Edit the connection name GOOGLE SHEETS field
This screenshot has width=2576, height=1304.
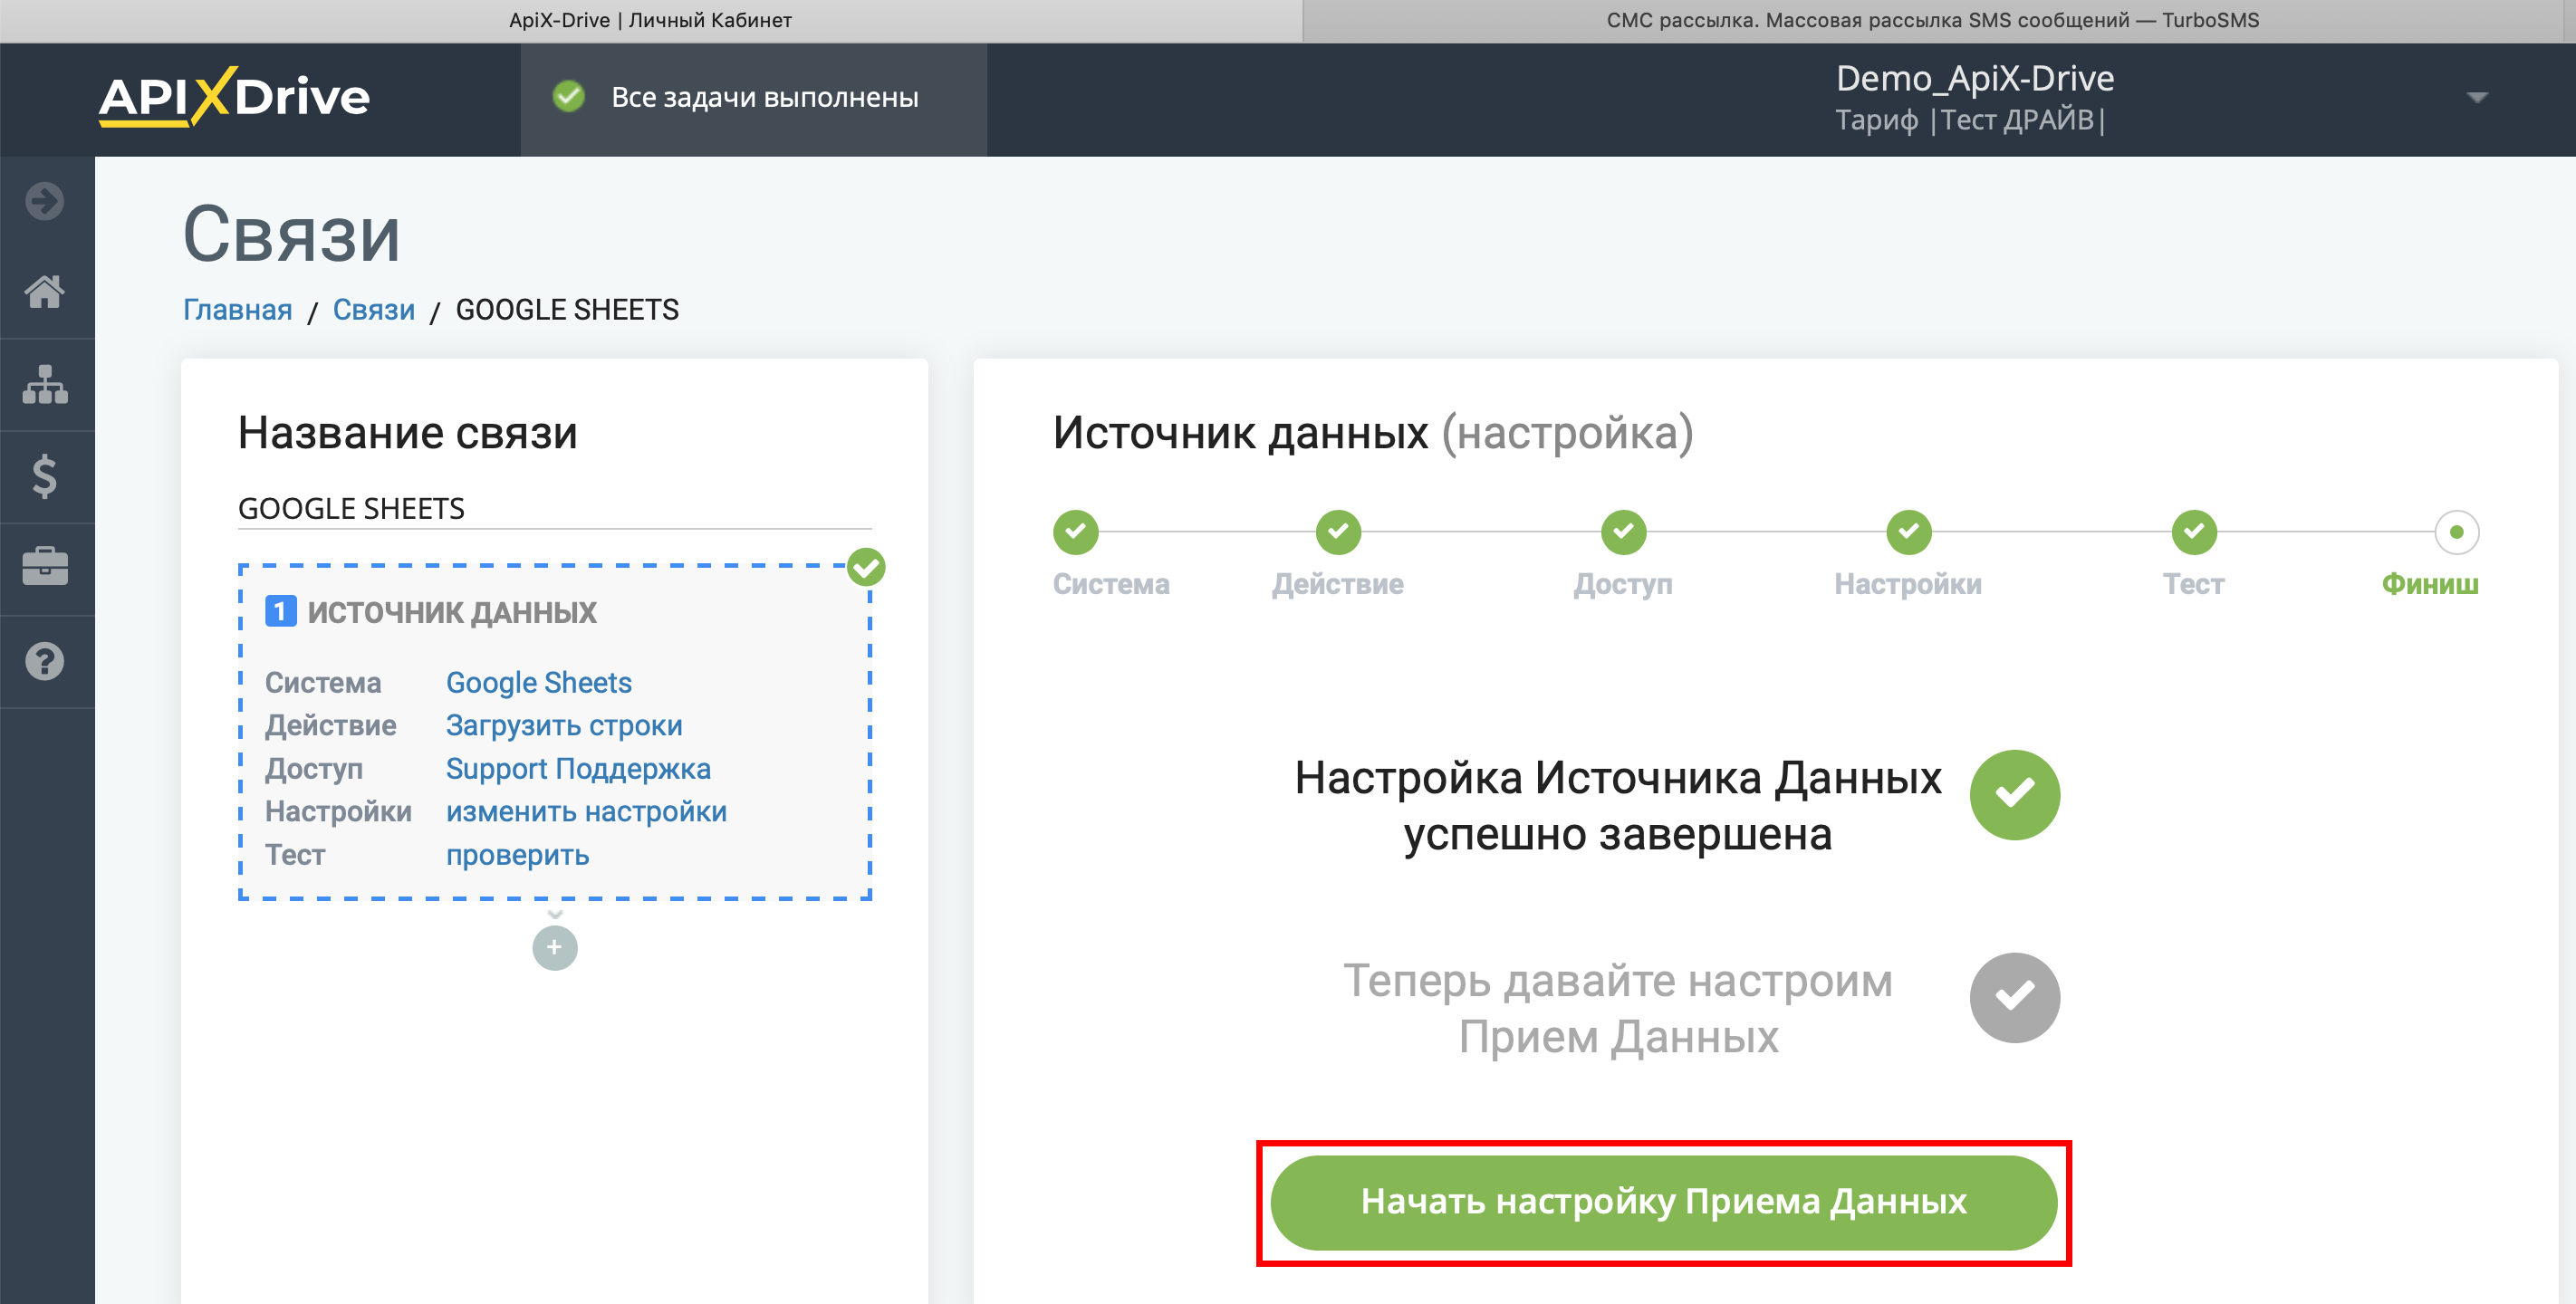point(554,508)
